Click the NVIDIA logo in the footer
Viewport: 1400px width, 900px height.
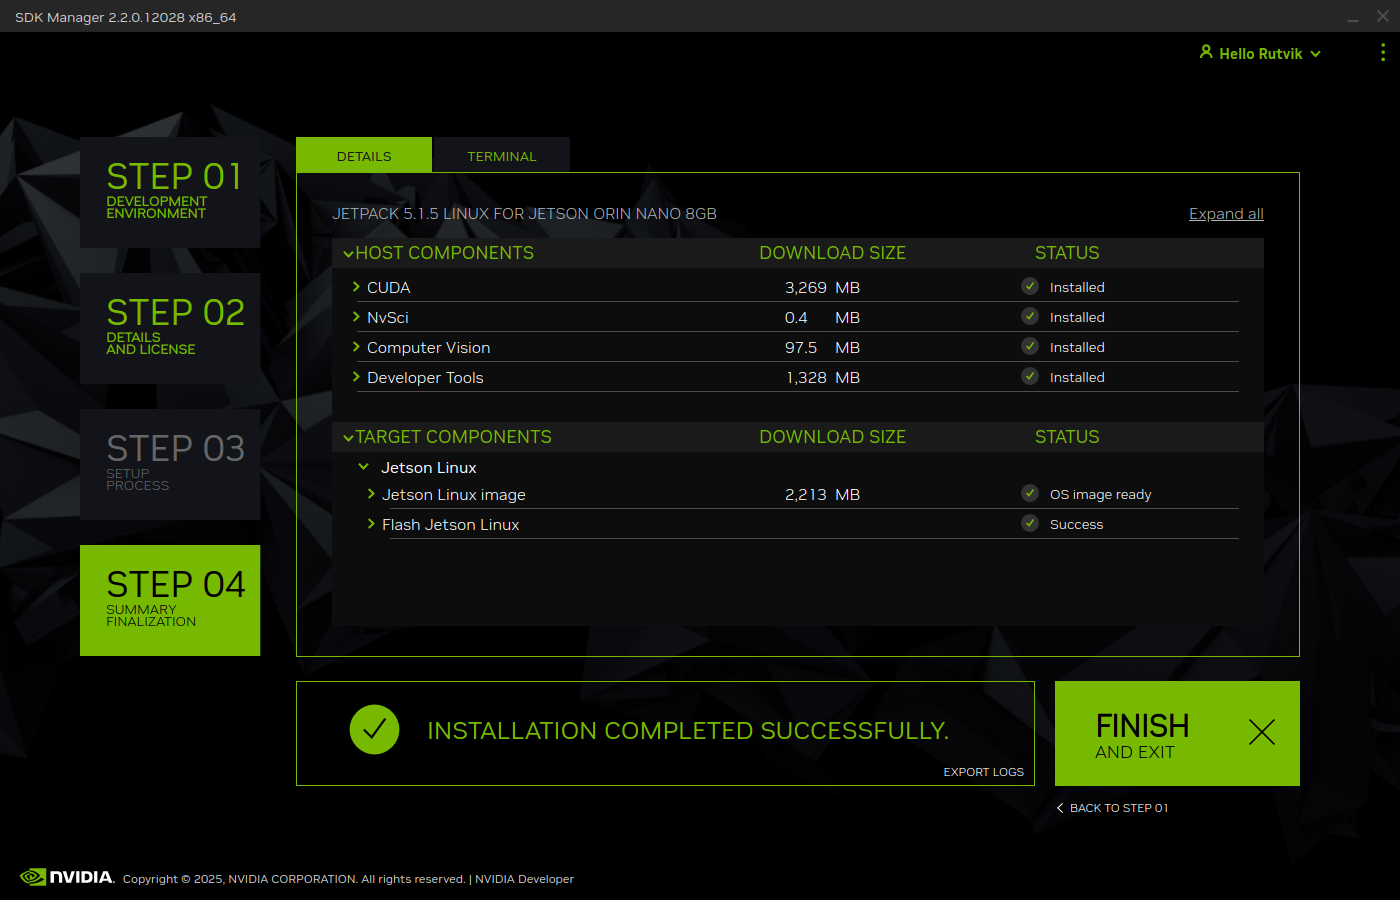67,877
